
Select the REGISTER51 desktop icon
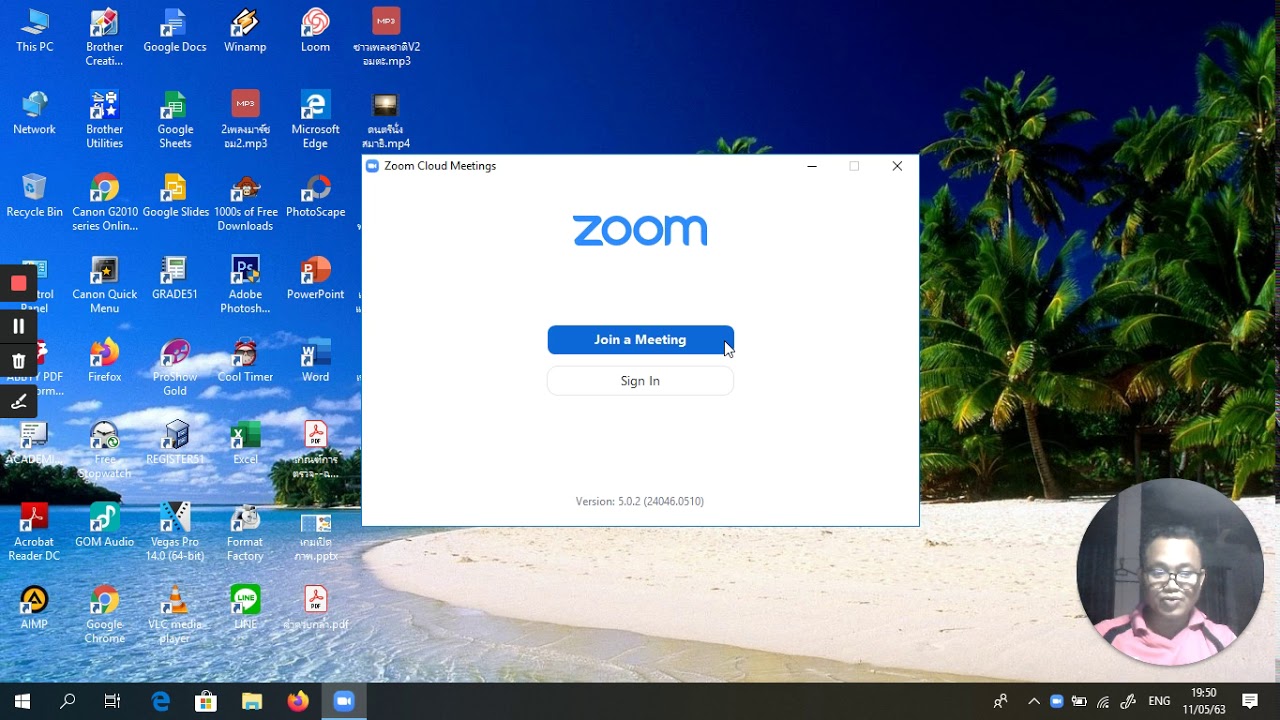coord(175,443)
